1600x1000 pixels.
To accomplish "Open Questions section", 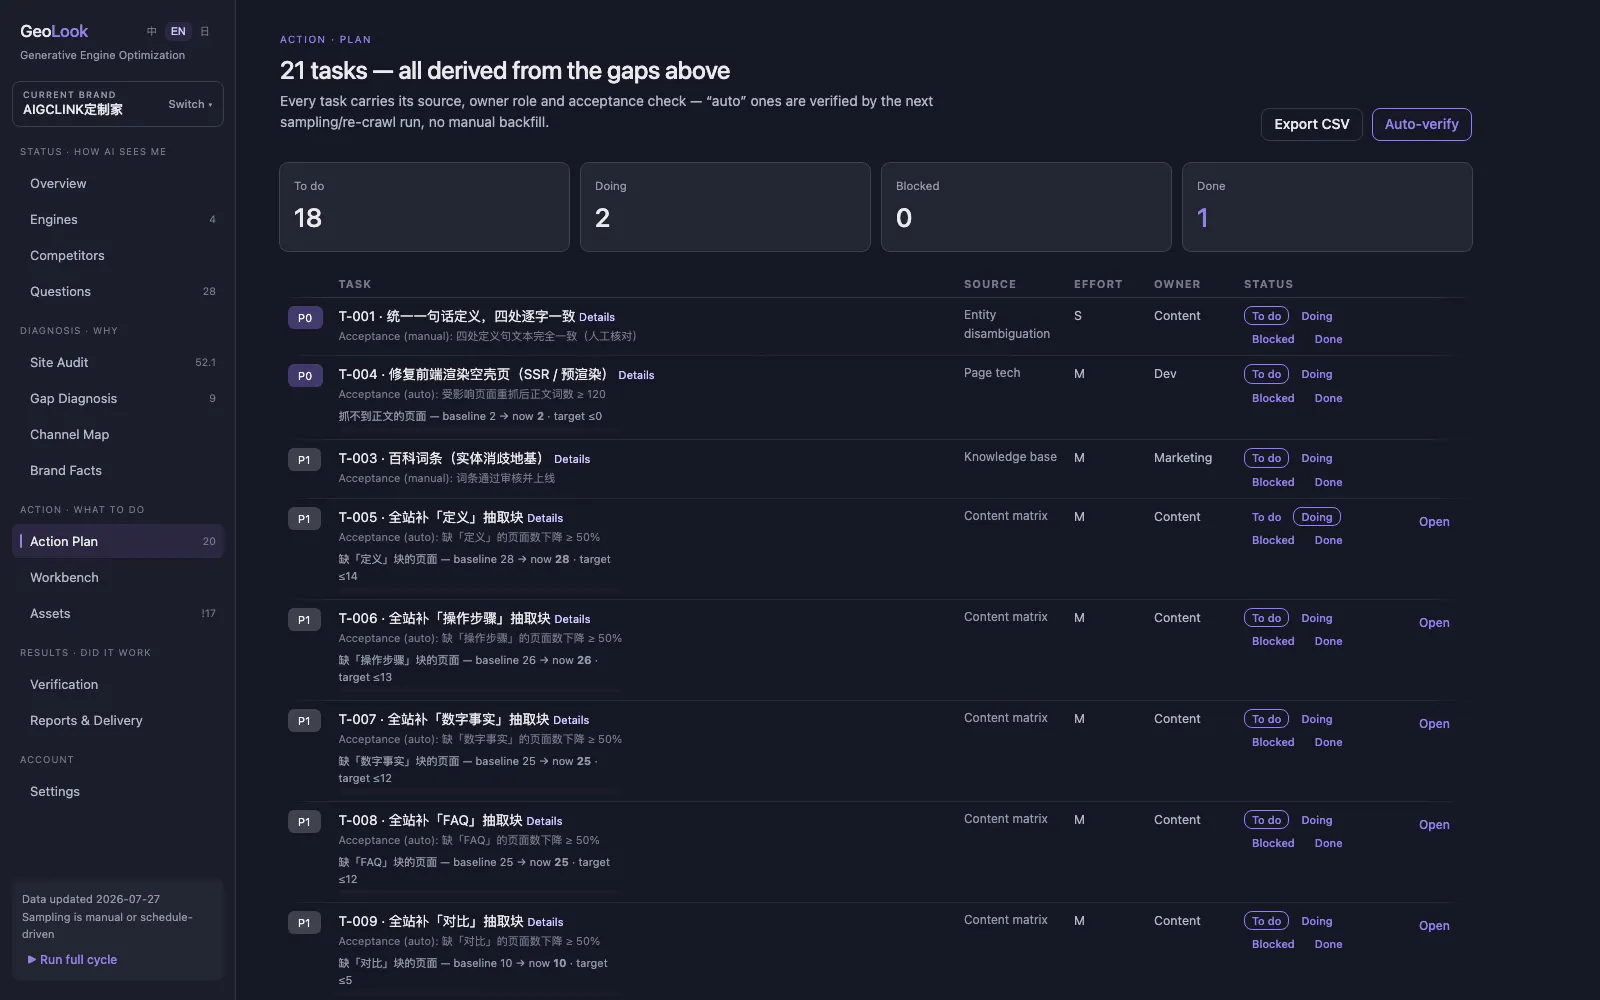I will (x=118, y=291).
